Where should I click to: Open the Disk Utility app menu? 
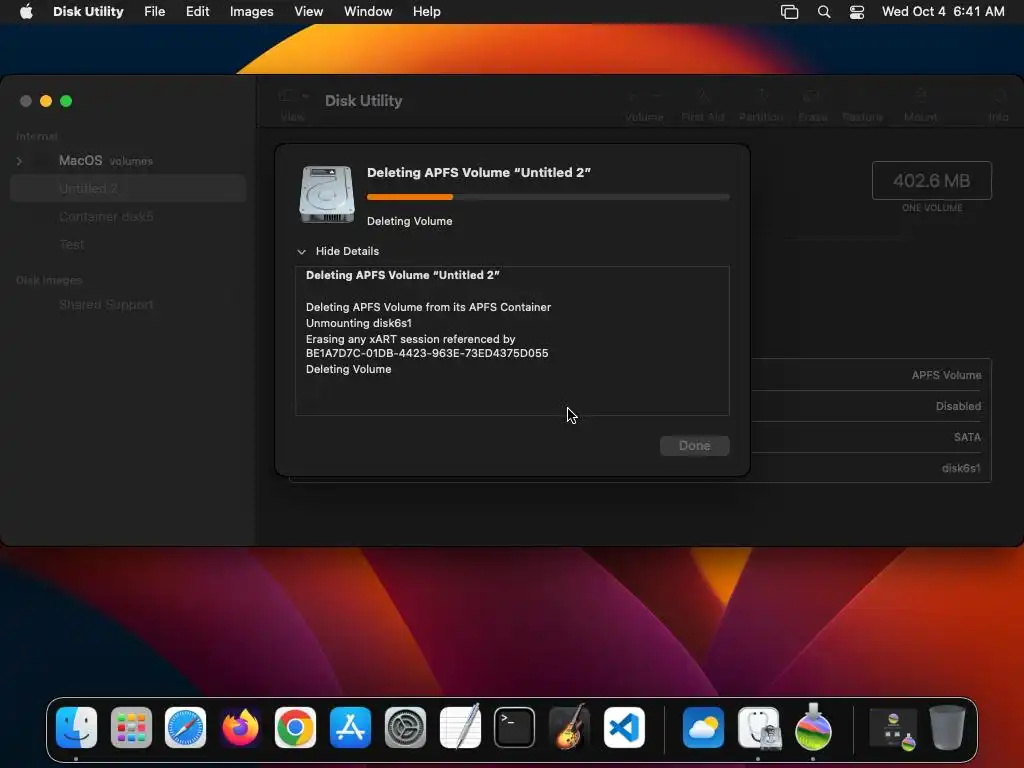tap(88, 12)
